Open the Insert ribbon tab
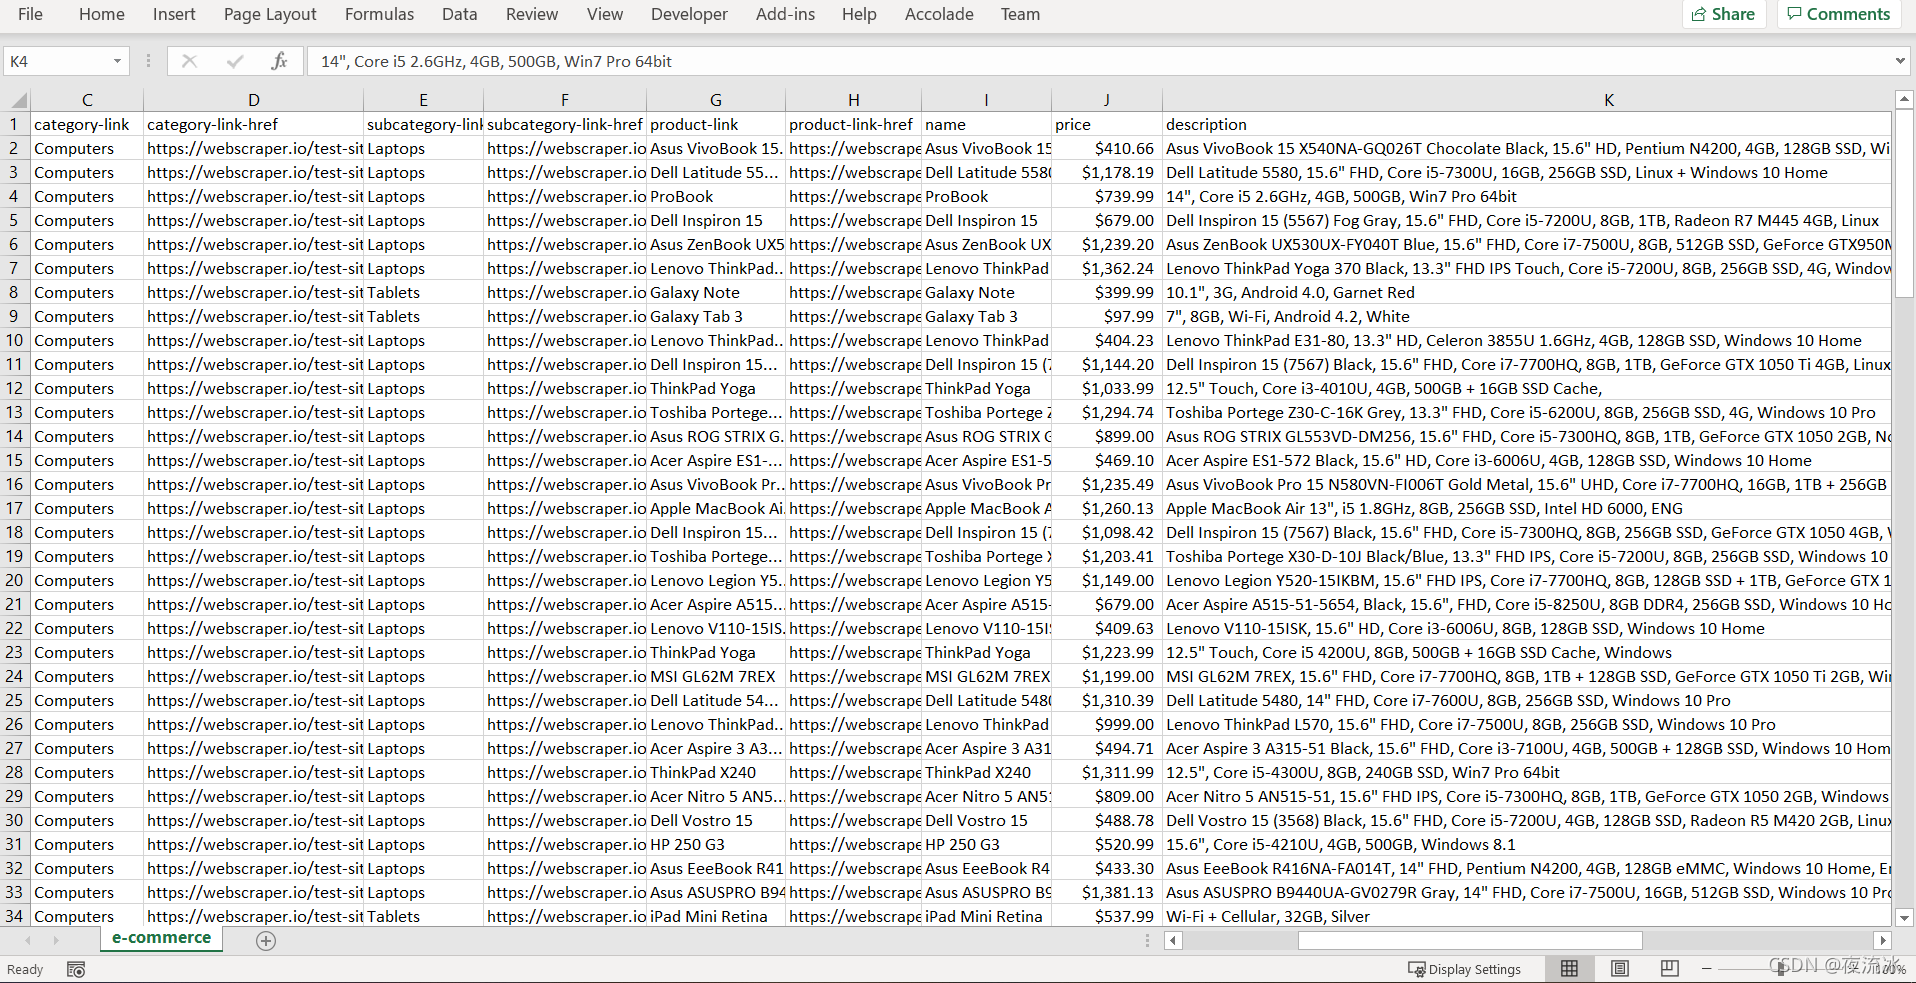Image resolution: width=1916 pixels, height=983 pixels. 174,14
